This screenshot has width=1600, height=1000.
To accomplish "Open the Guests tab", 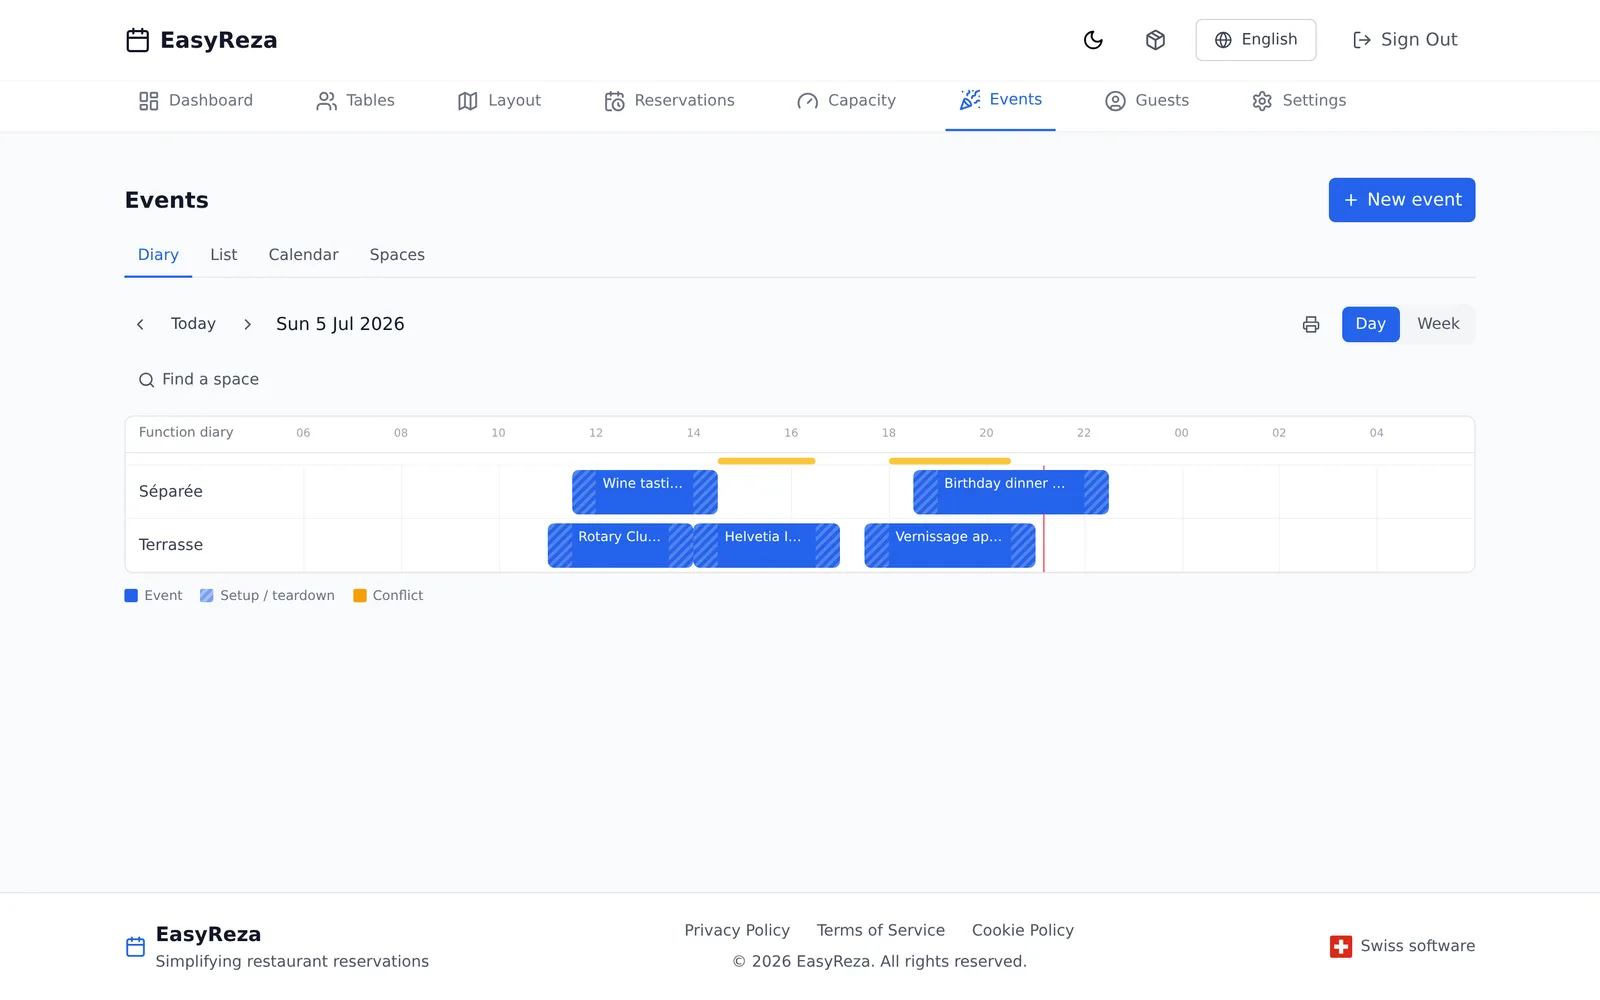I will [x=1147, y=100].
